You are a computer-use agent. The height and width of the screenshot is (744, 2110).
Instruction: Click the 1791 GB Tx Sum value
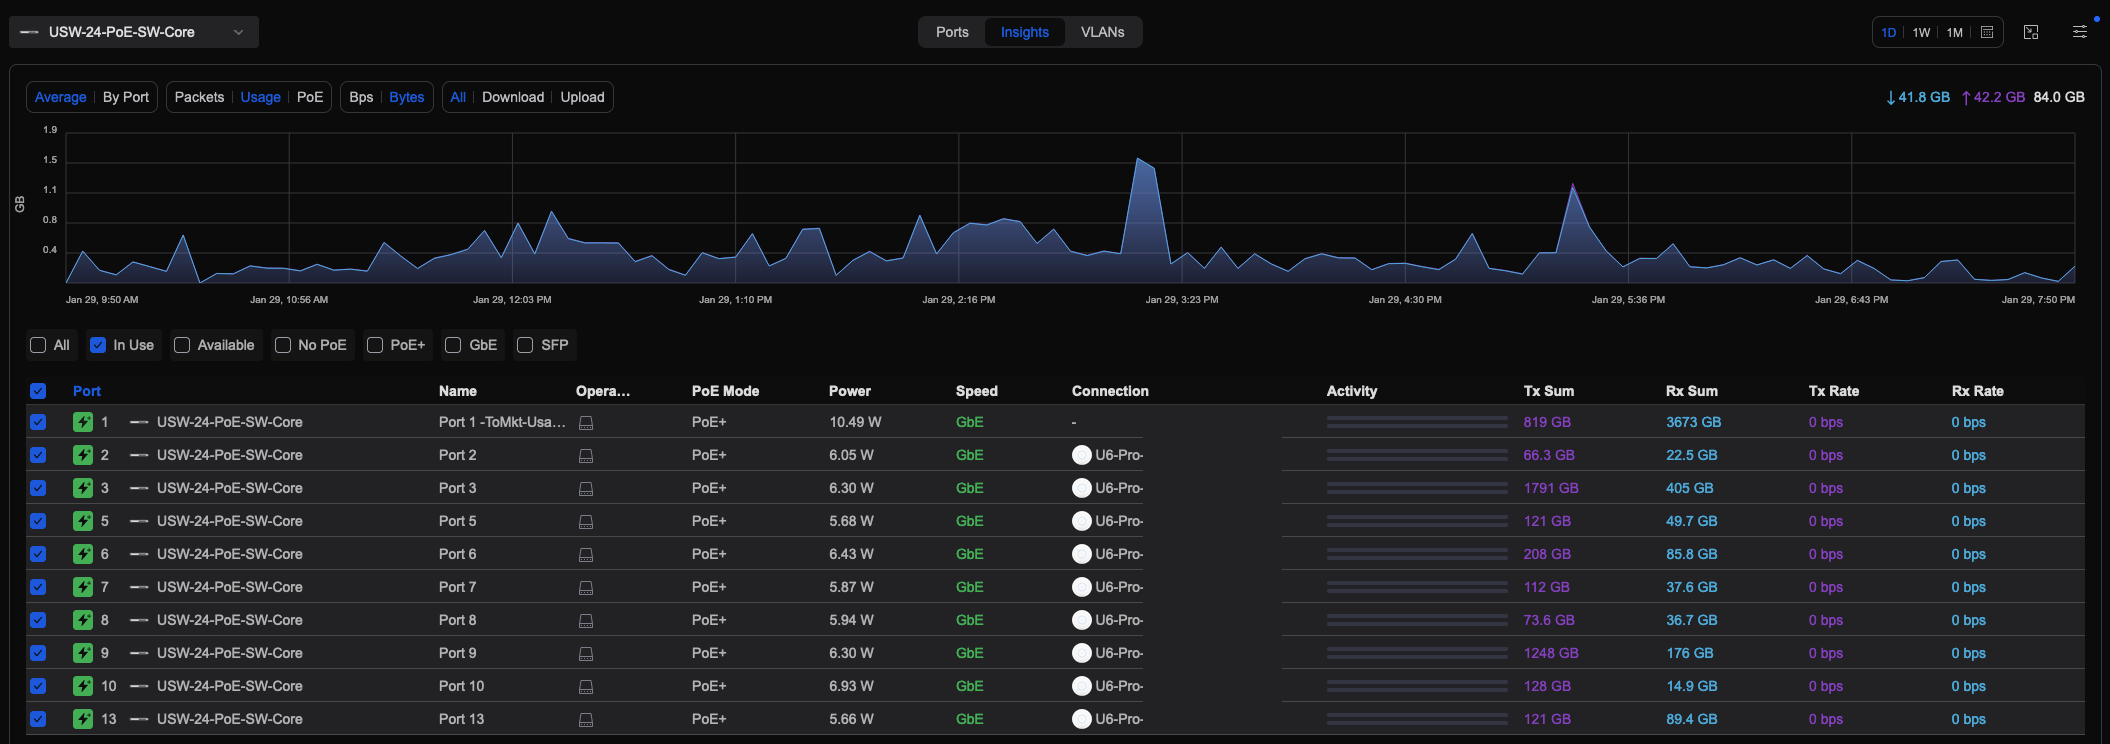[x=1551, y=488]
